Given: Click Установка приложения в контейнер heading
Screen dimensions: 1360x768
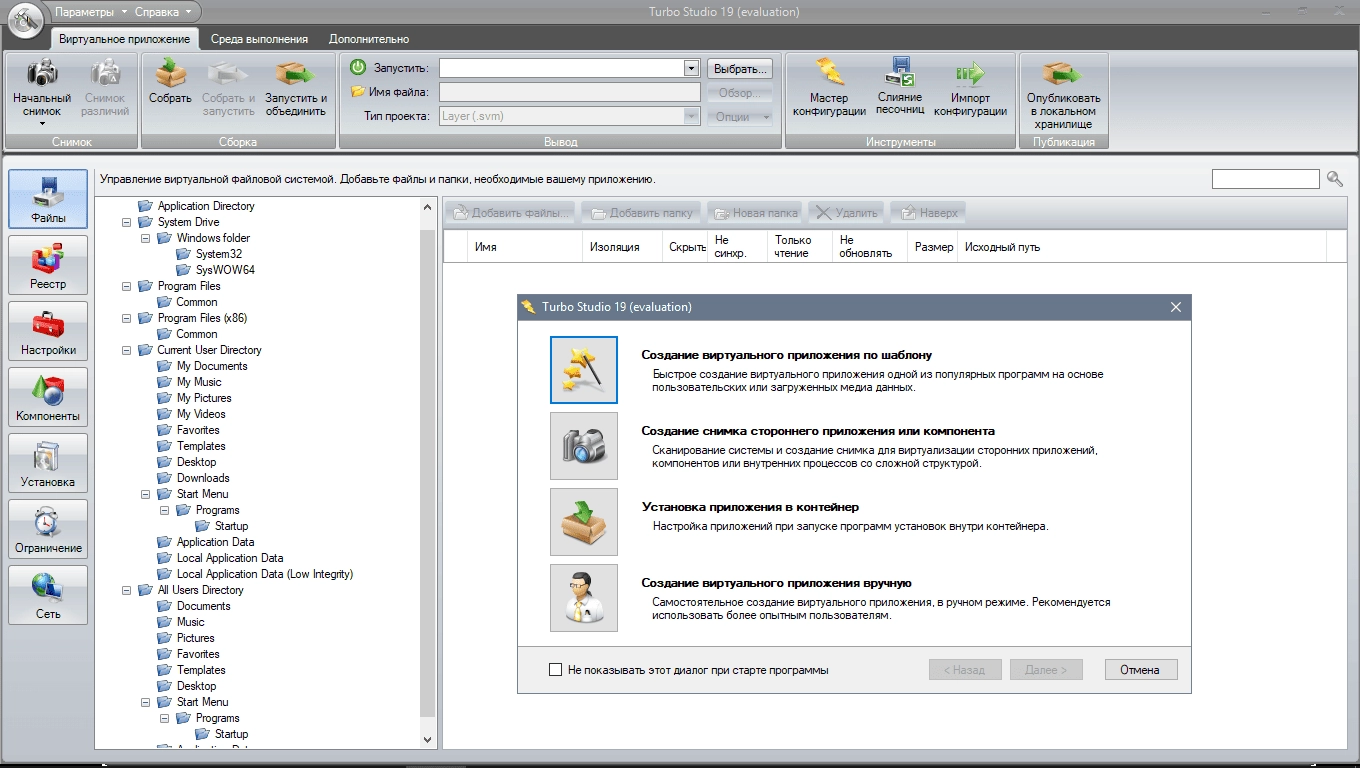Looking at the screenshot, I should click(x=750, y=507).
